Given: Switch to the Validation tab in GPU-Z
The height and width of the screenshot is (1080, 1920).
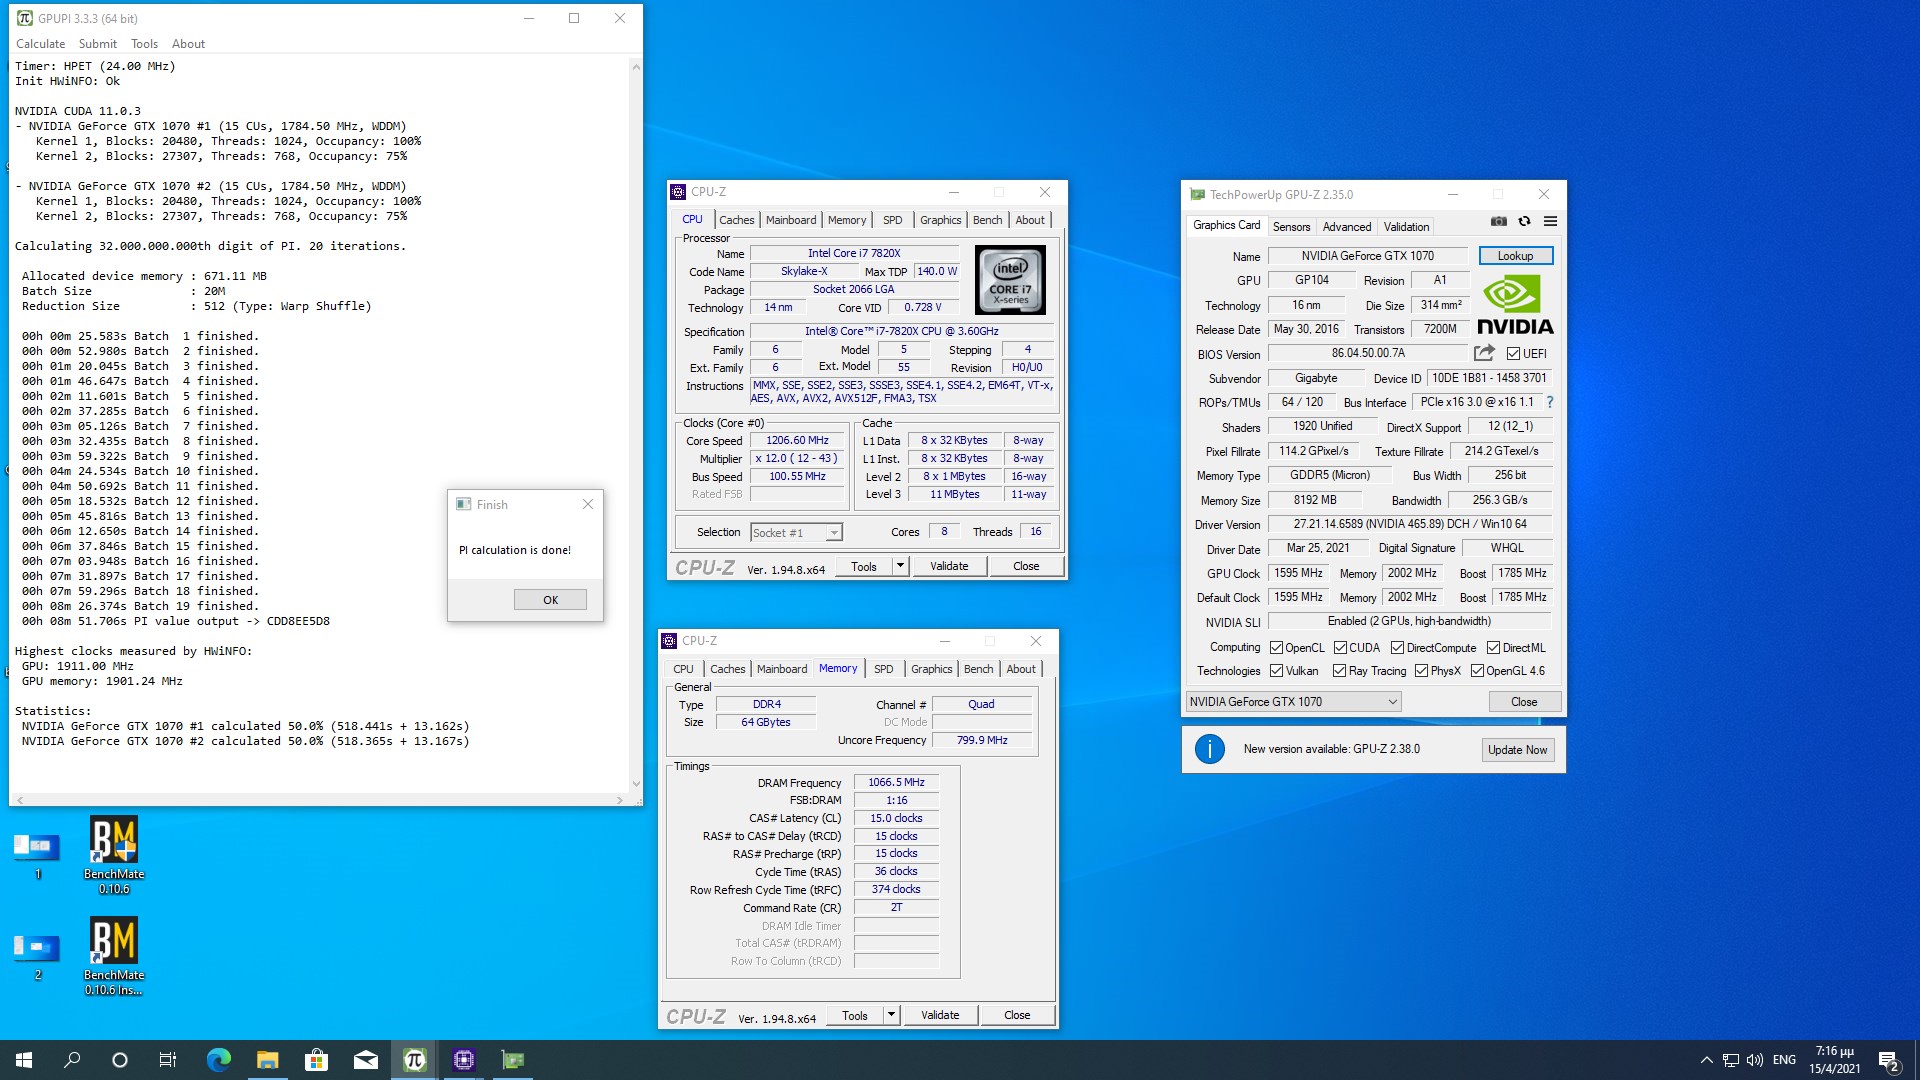Looking at the screenshot, I should (1406, 227).
